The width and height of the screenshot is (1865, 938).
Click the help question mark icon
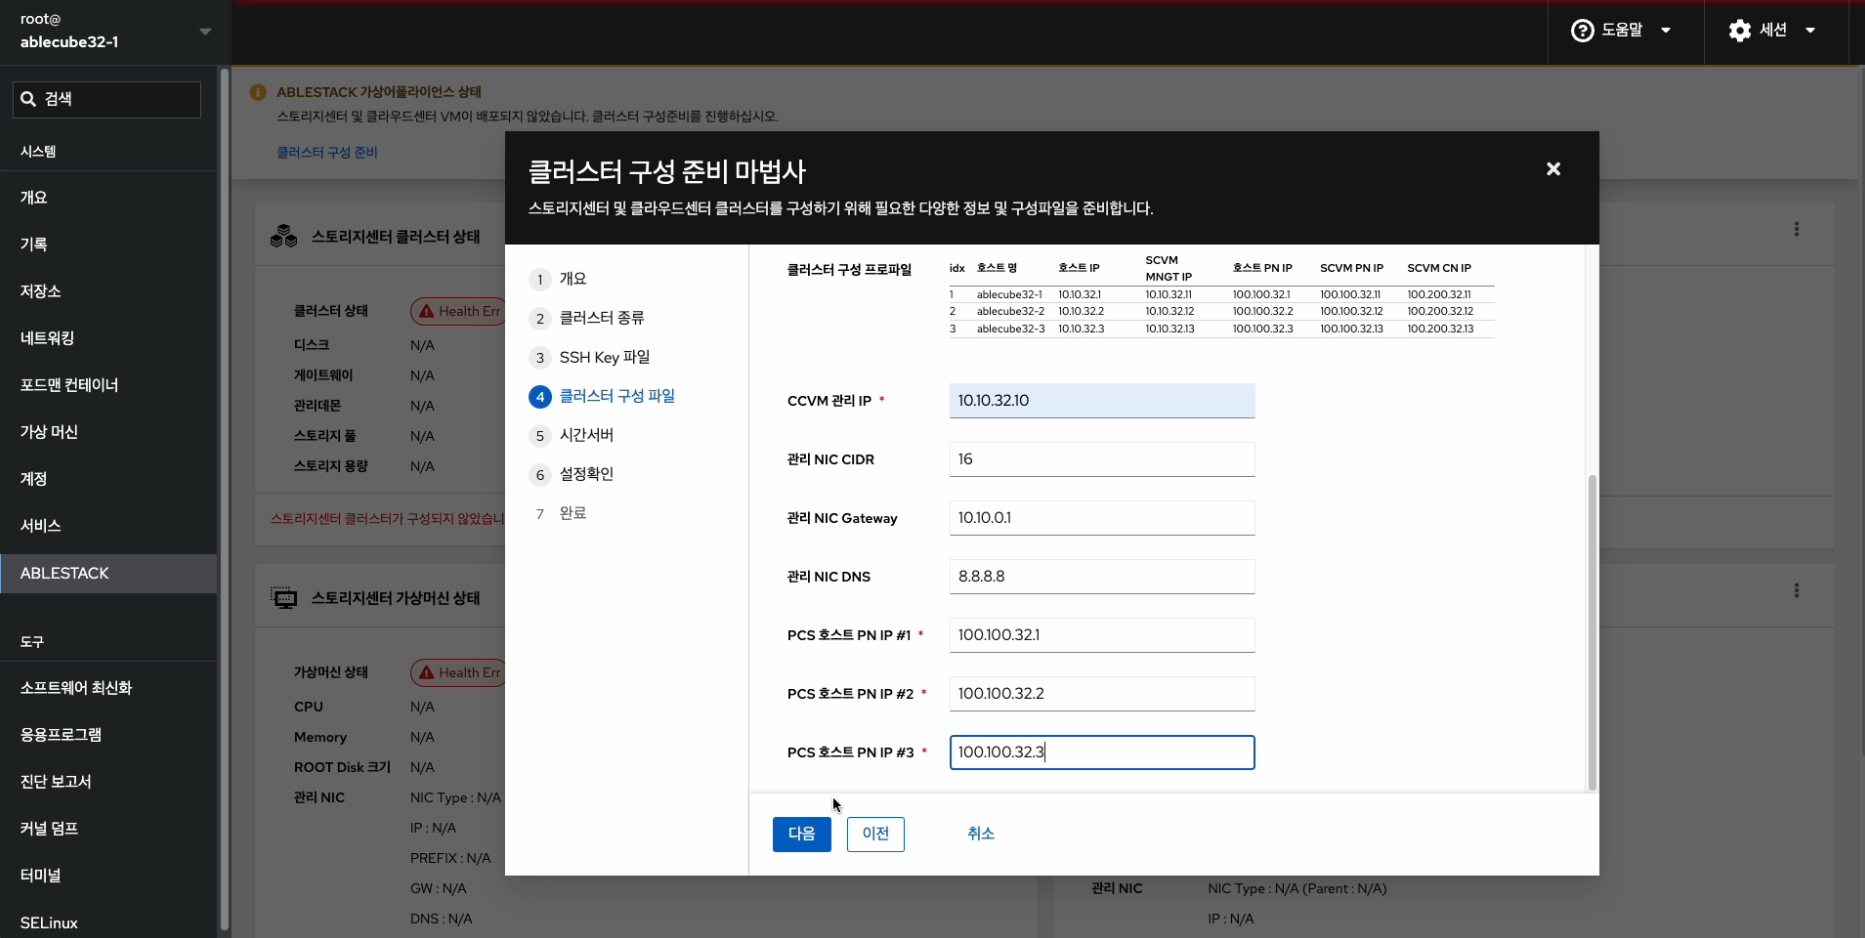[x=1582, y=30]
